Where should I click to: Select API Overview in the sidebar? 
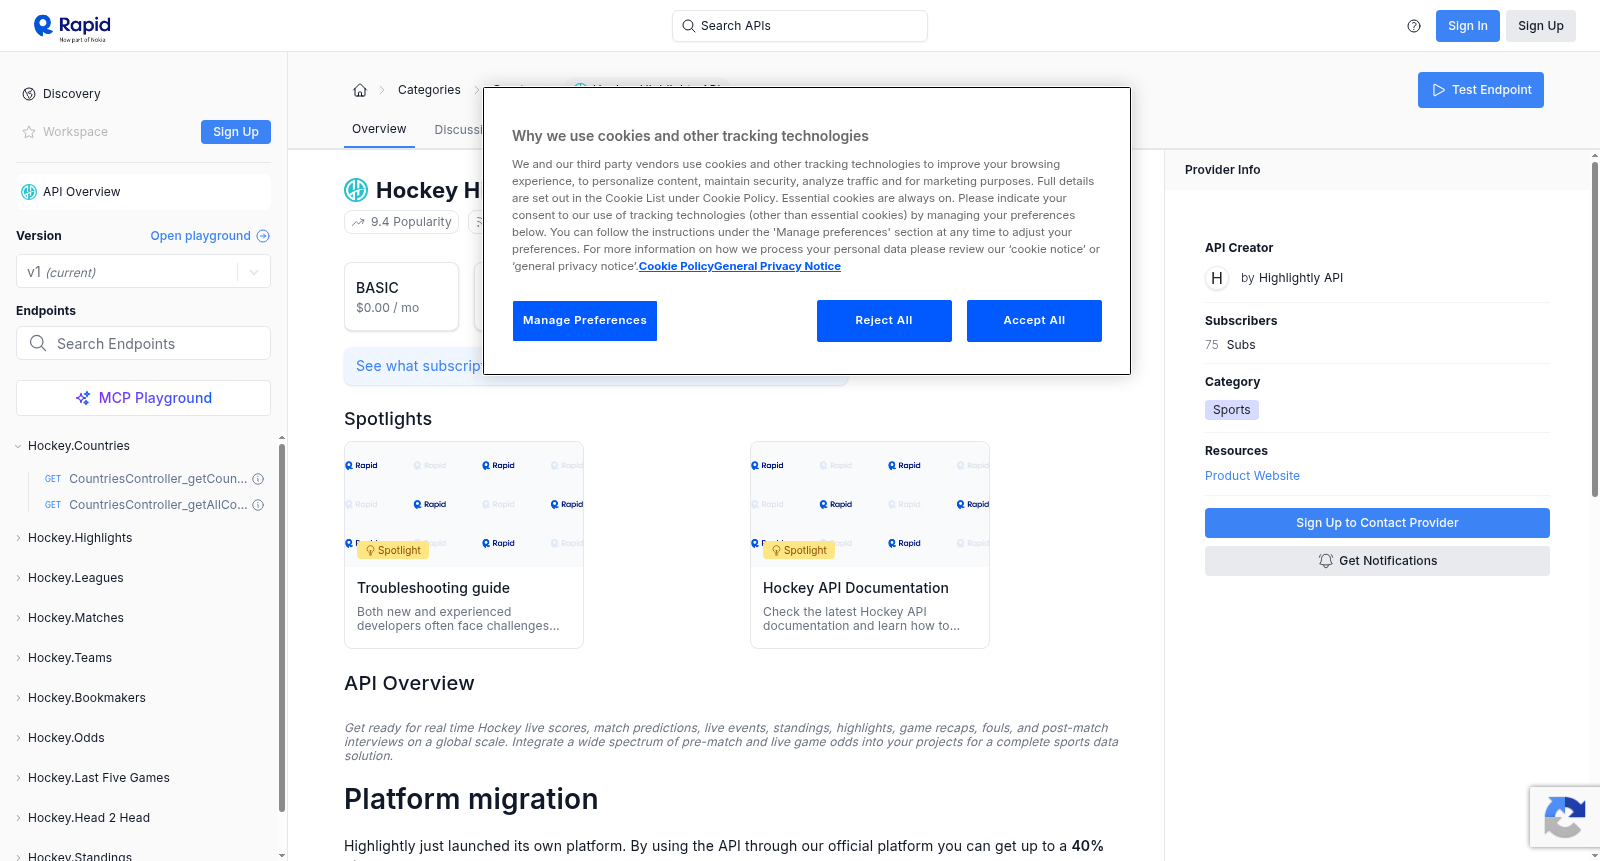[x=143, y=192]
